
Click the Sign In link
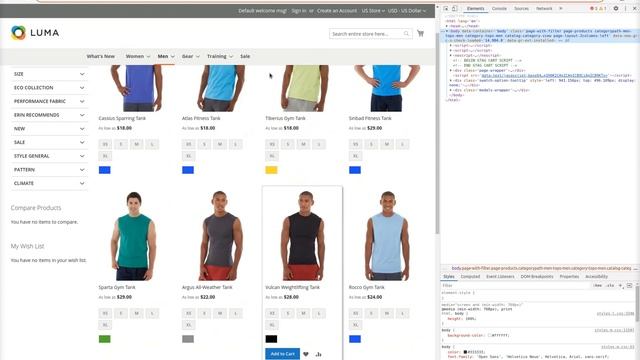pyautogui.click(x=299, y=11)
